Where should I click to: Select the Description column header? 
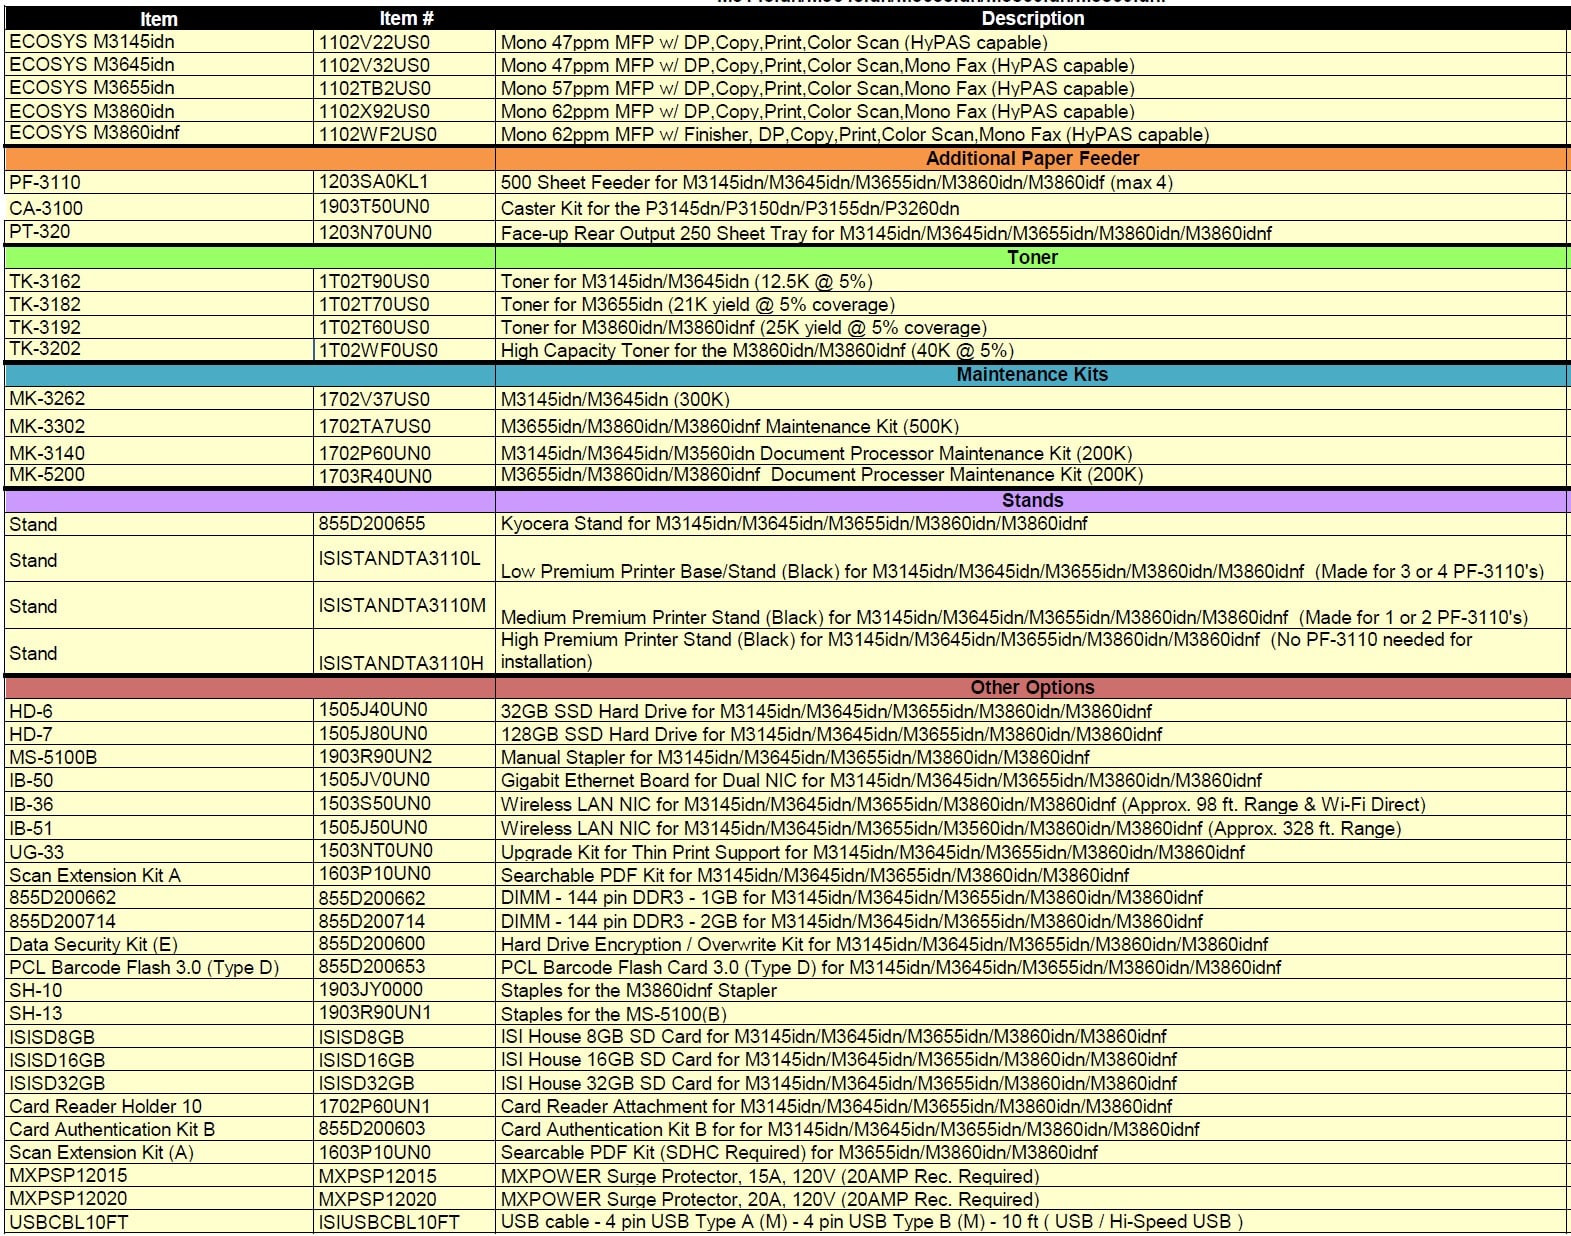click(x=1031, y=19)
